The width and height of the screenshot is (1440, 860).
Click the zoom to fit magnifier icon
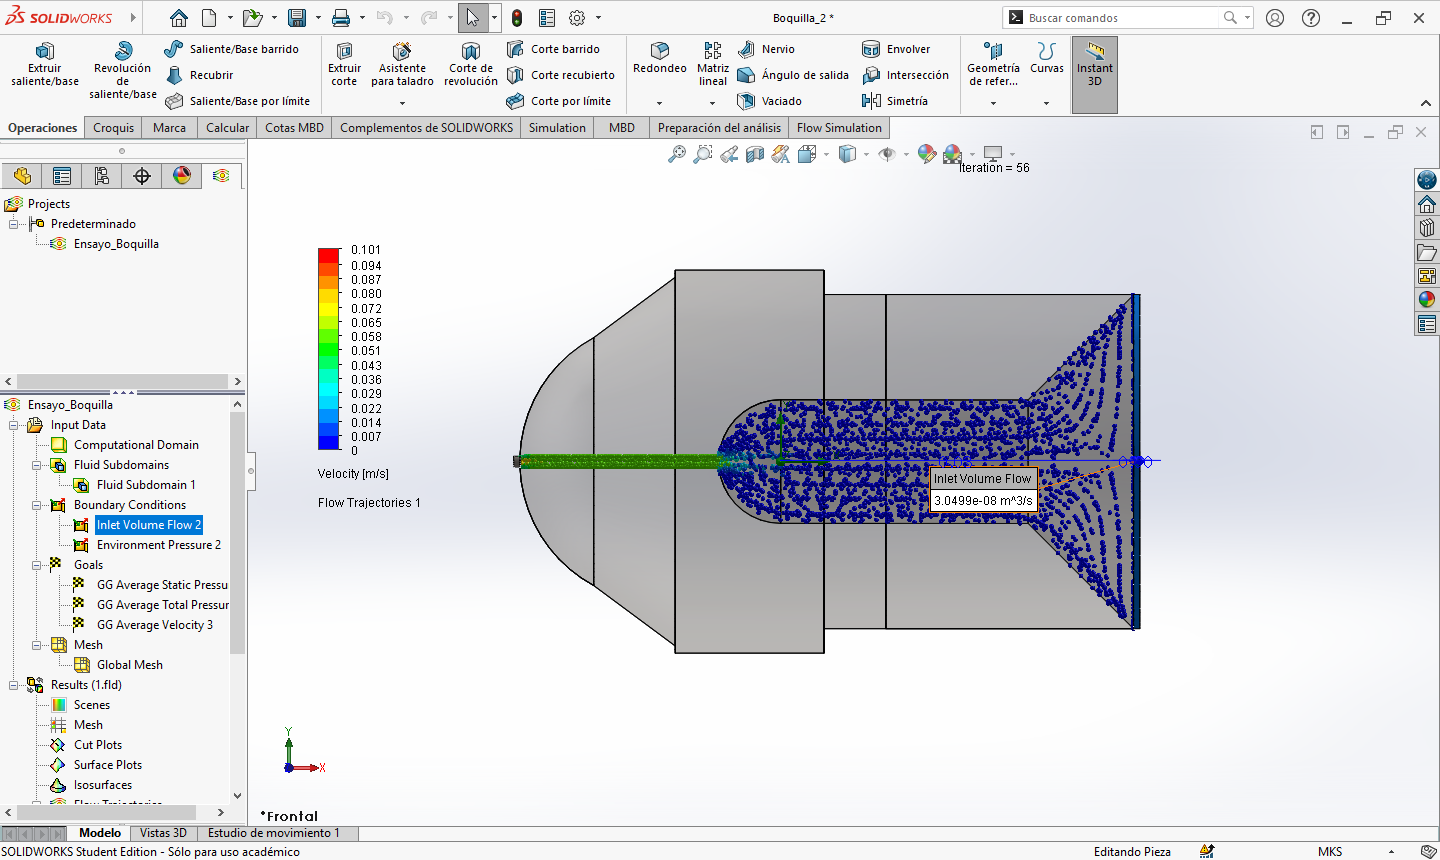coord(677,154)
